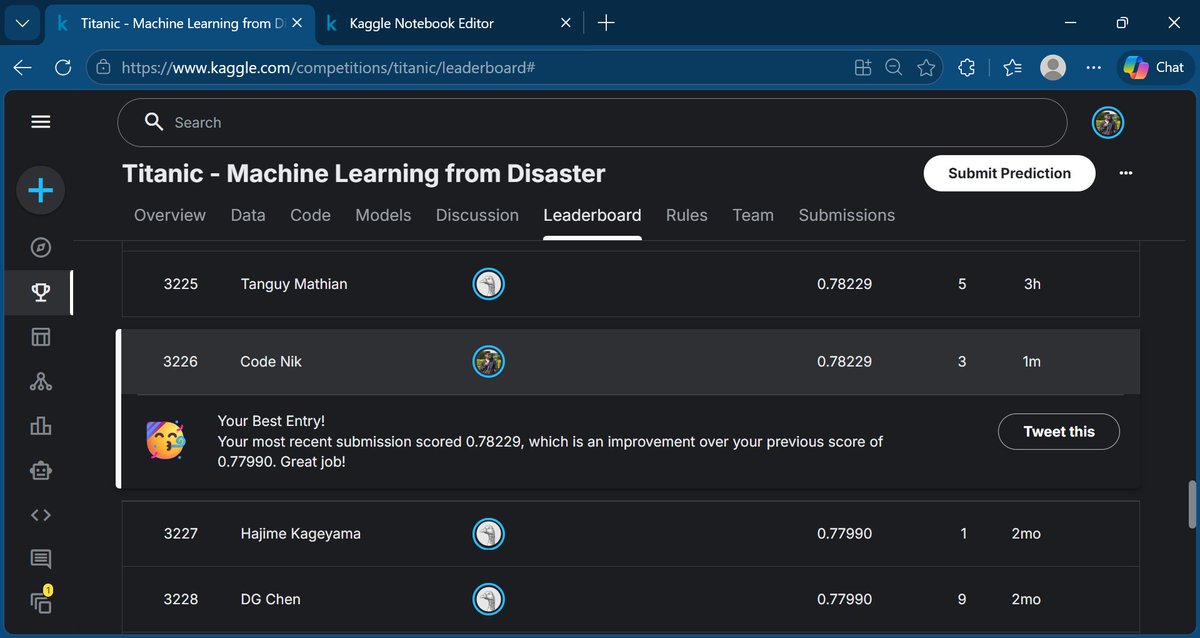Click the Tweet this button
This screenshot has height=638, width=1200.
click(x=1059, y=432)
